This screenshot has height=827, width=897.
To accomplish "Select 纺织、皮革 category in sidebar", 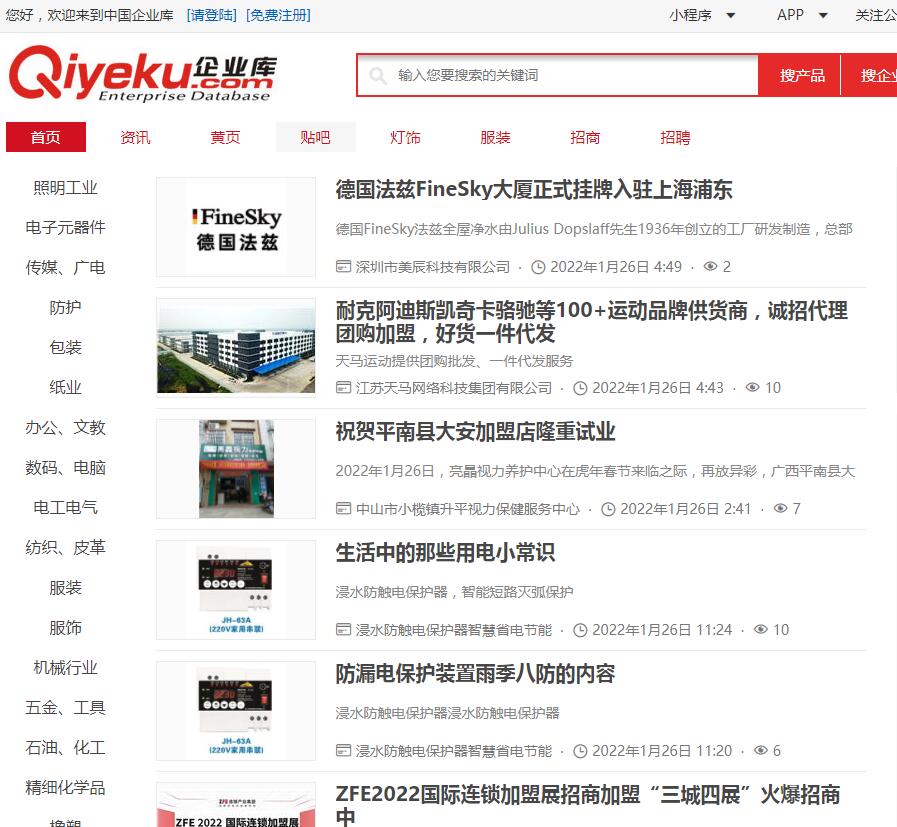I will click(65, 548).
